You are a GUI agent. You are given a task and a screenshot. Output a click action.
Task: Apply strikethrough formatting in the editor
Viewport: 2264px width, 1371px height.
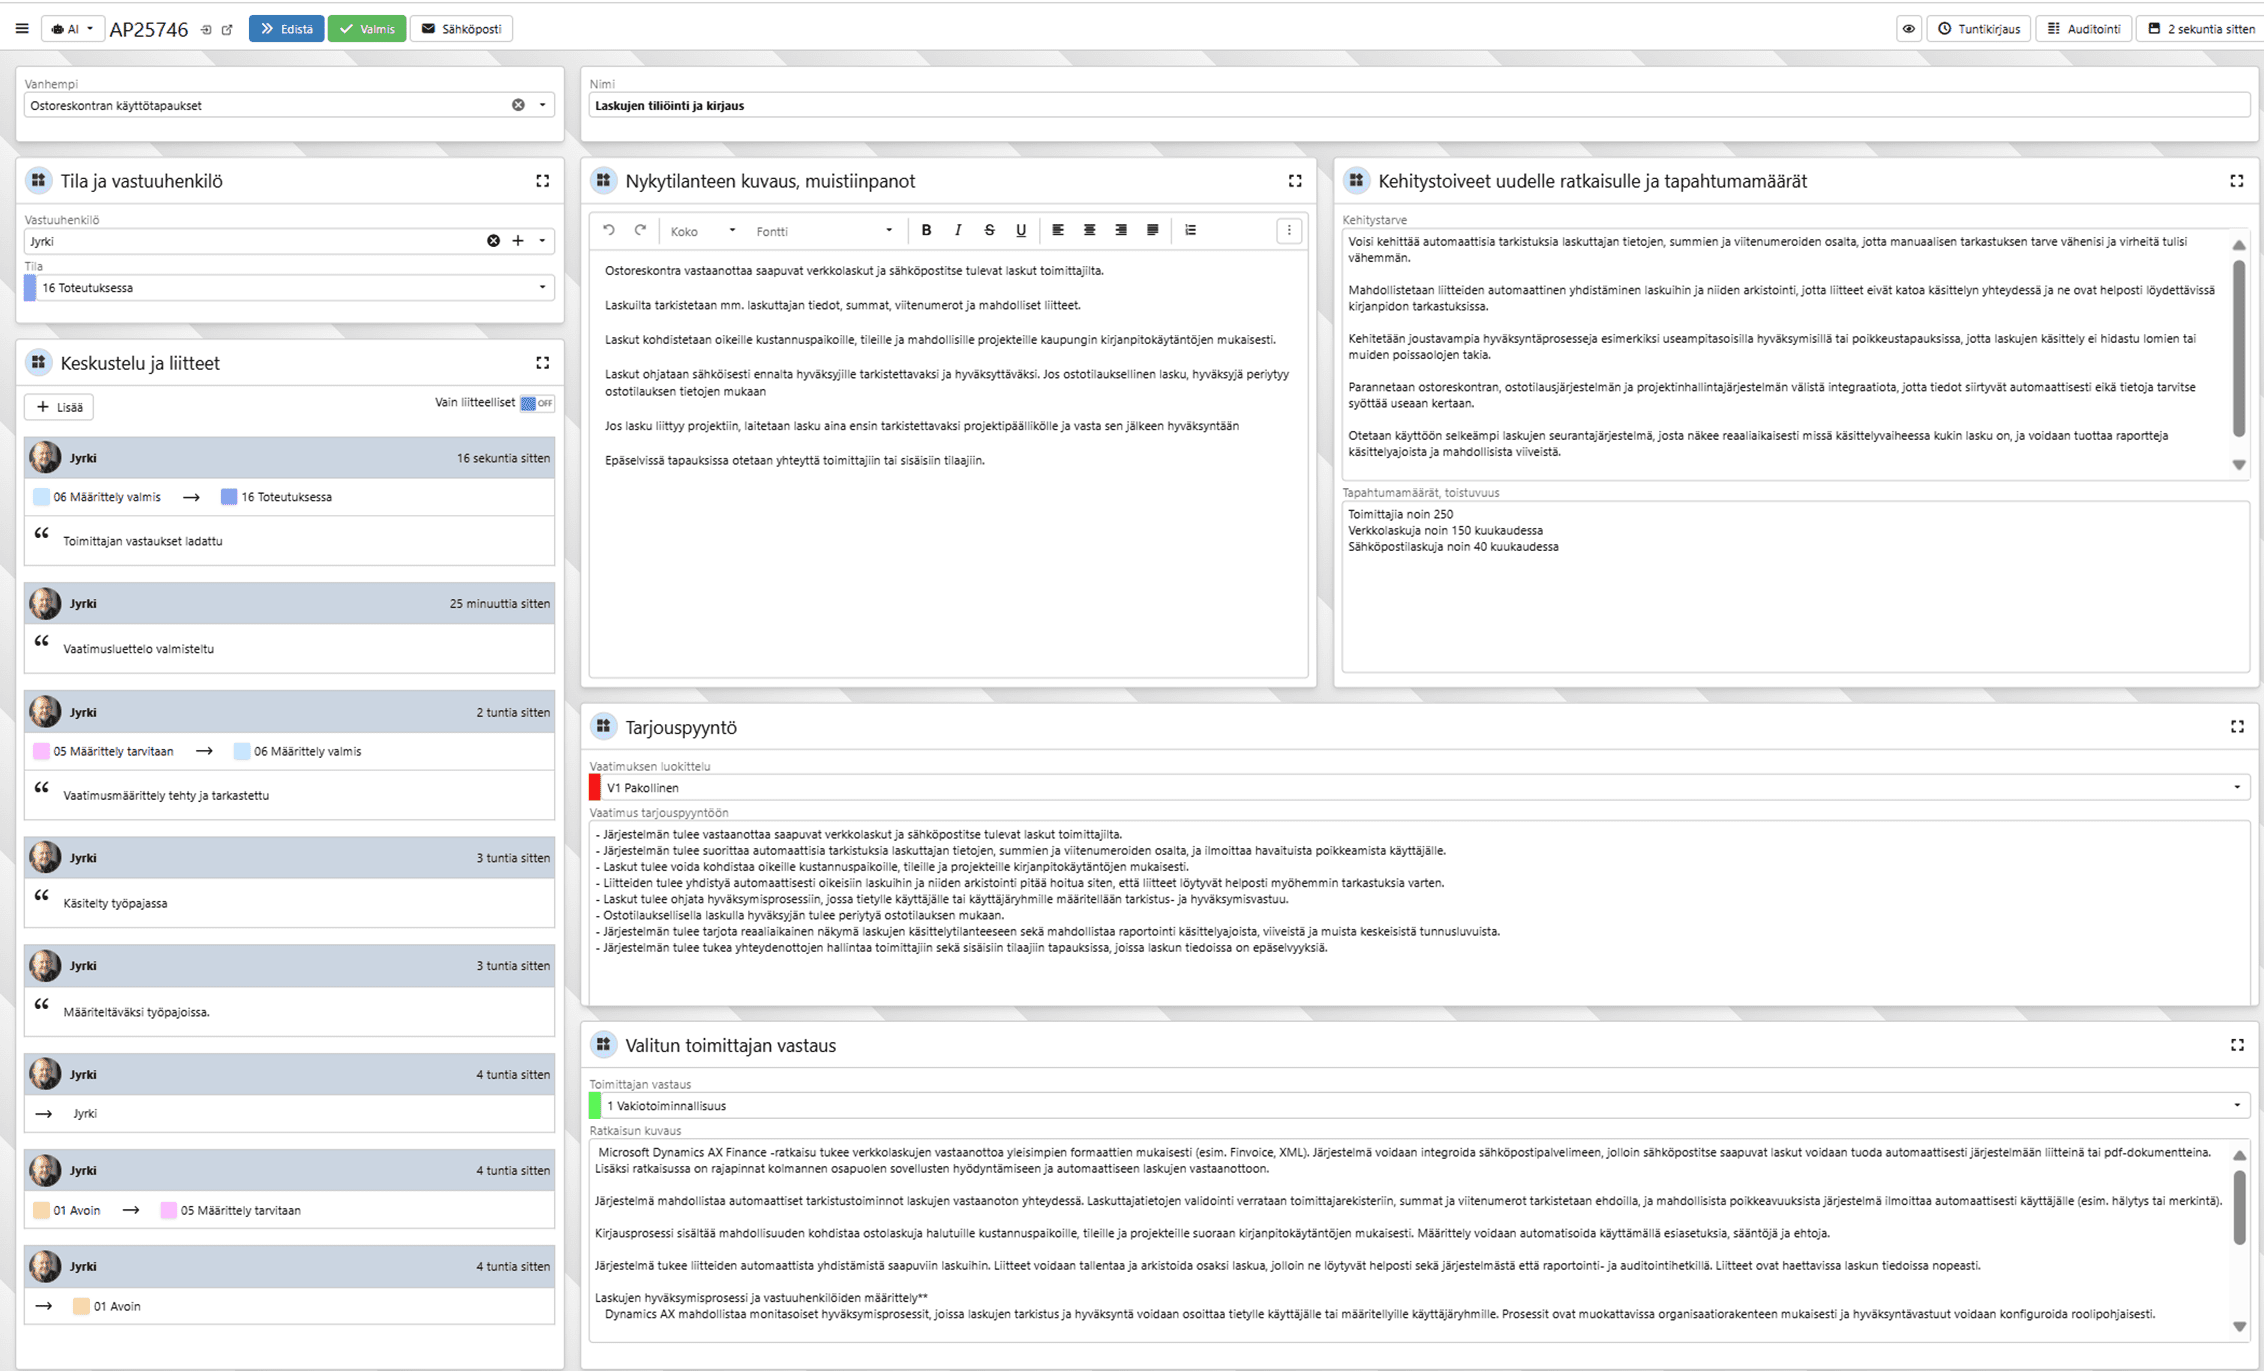989,230
